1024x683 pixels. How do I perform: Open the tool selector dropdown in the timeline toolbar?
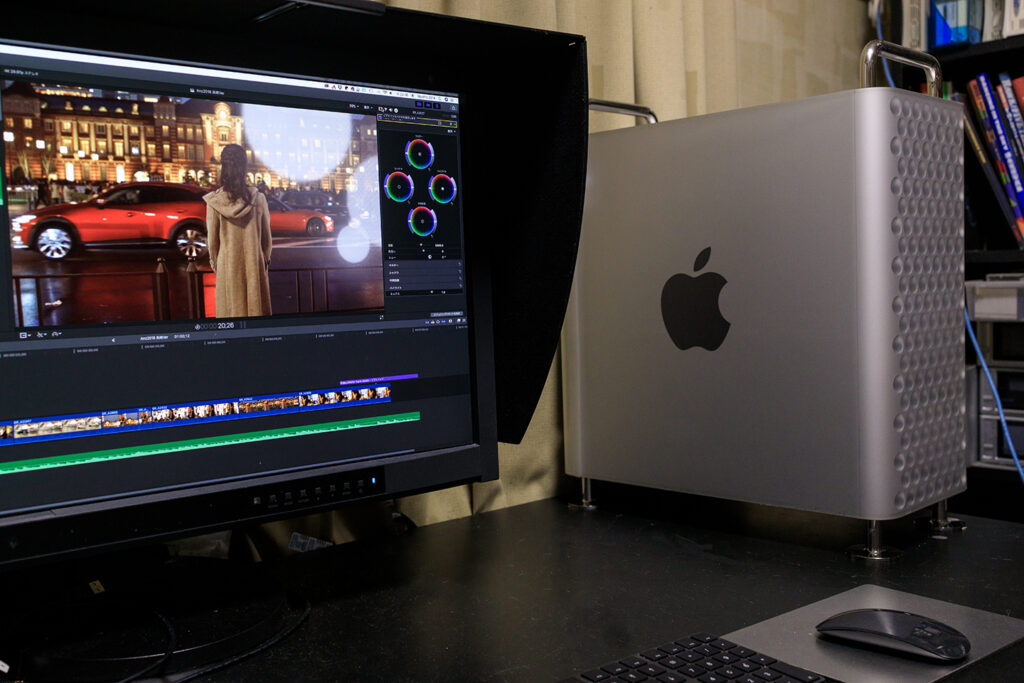pyautogui.click(x=40, y=333)
